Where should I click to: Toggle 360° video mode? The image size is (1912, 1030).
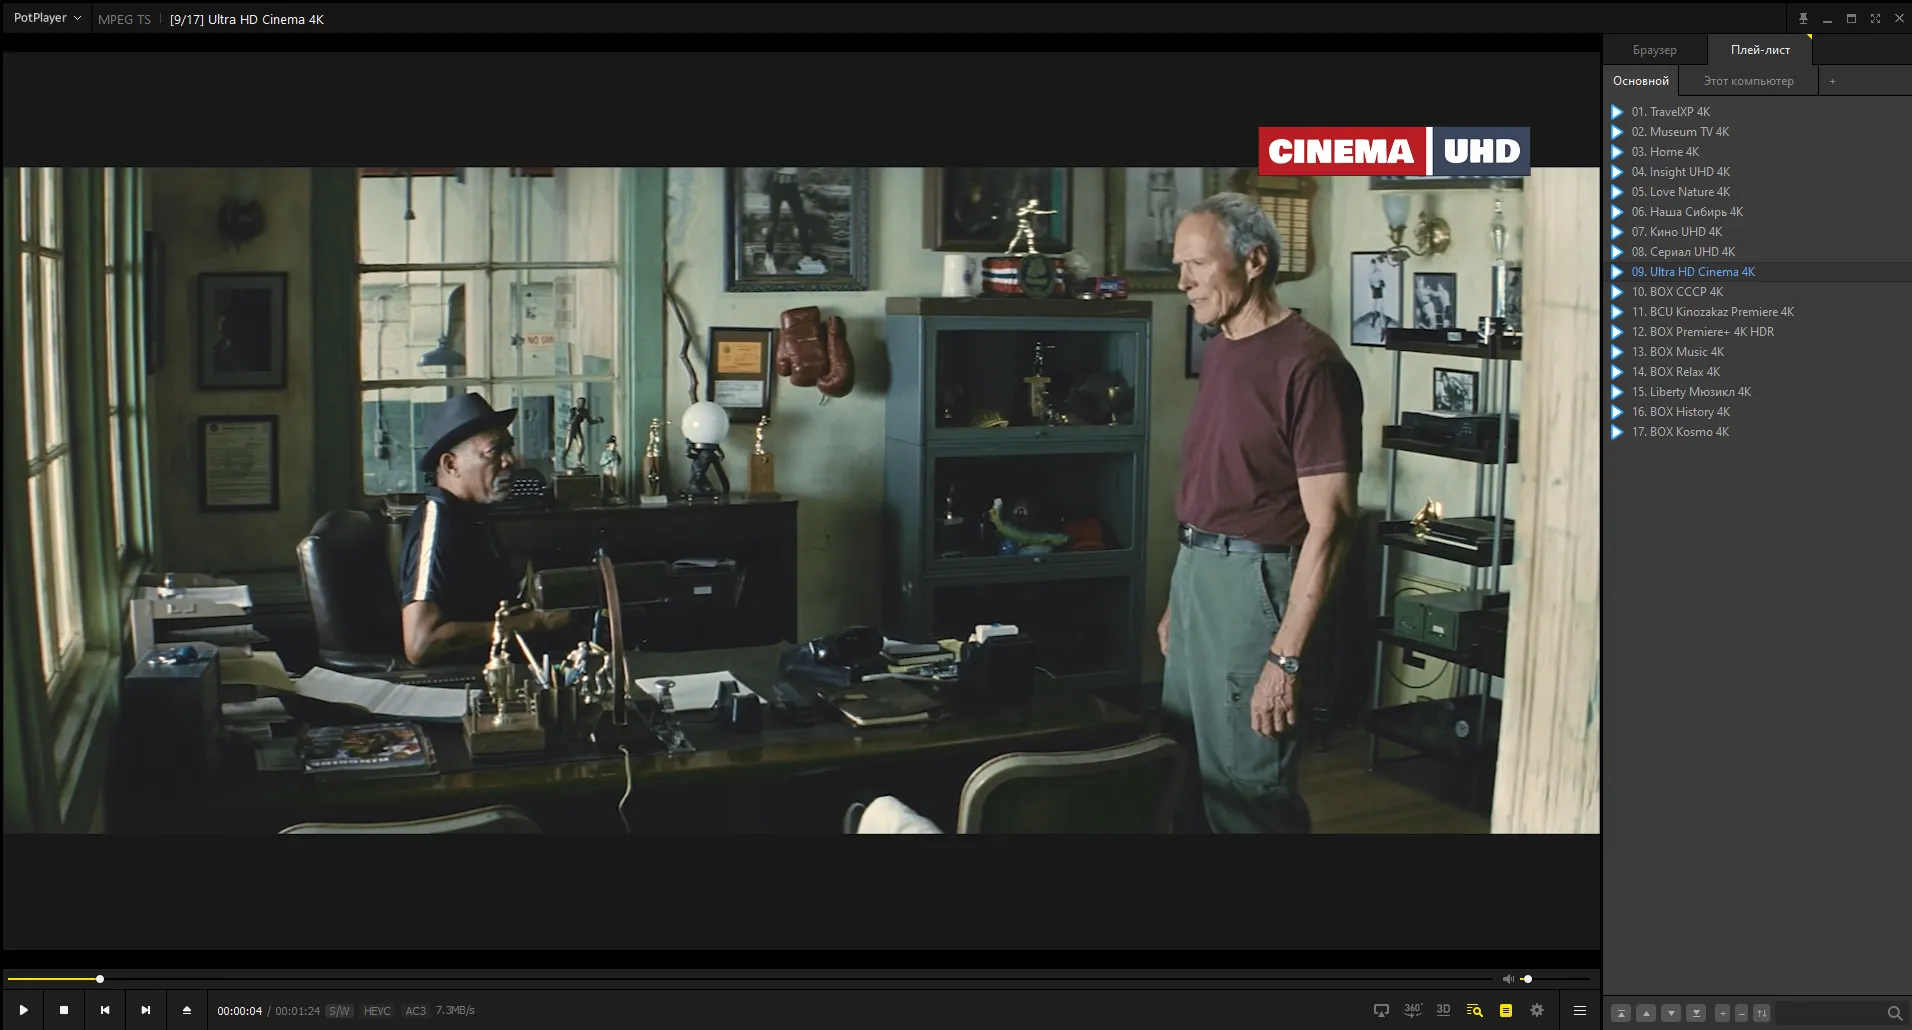[1412, 1010]
